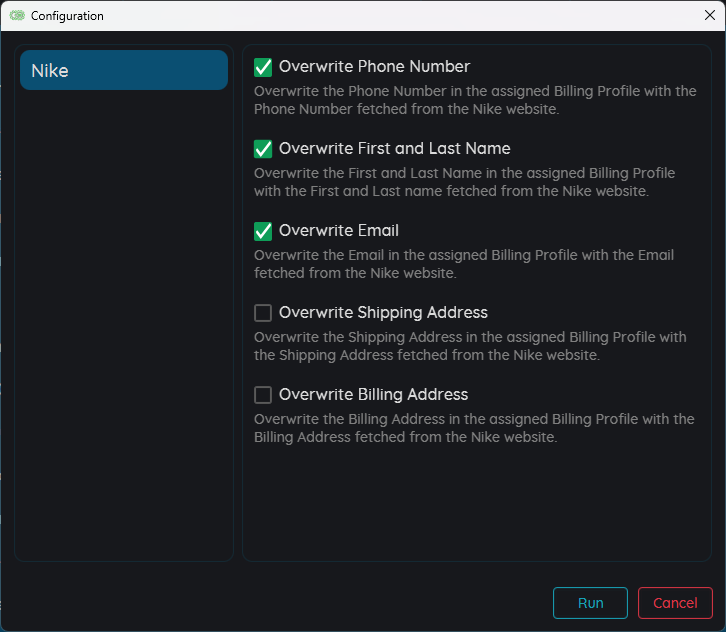The image size is (726, 632).
Task: Click the Configuration title bar text
Action: pyautogui.click(x=67, y=16)
